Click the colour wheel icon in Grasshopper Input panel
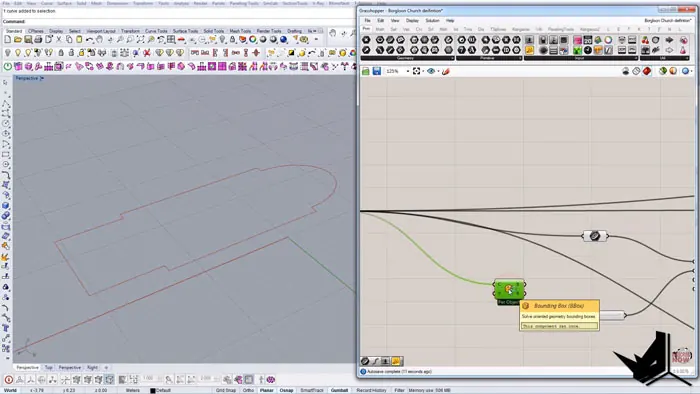This screenshot has height=394, width=700. [608, 40]
